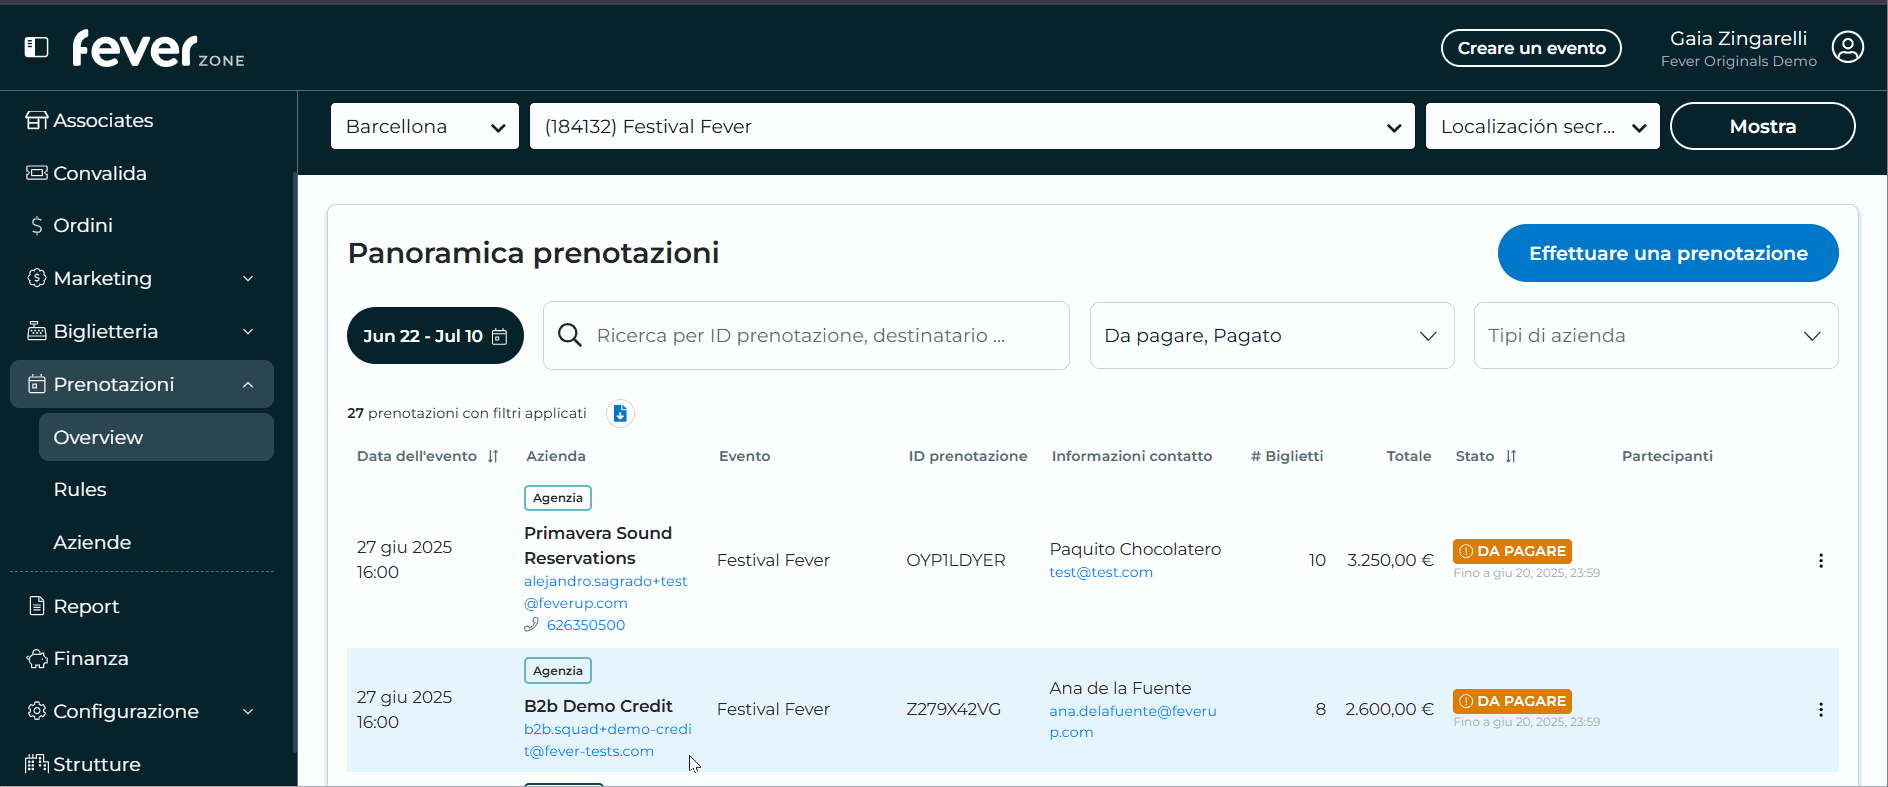Click the Creare un evento button
Image resolution: width=1888 pixels, height=787 pixels.
pyautogui.click(x=1531, y=48)
